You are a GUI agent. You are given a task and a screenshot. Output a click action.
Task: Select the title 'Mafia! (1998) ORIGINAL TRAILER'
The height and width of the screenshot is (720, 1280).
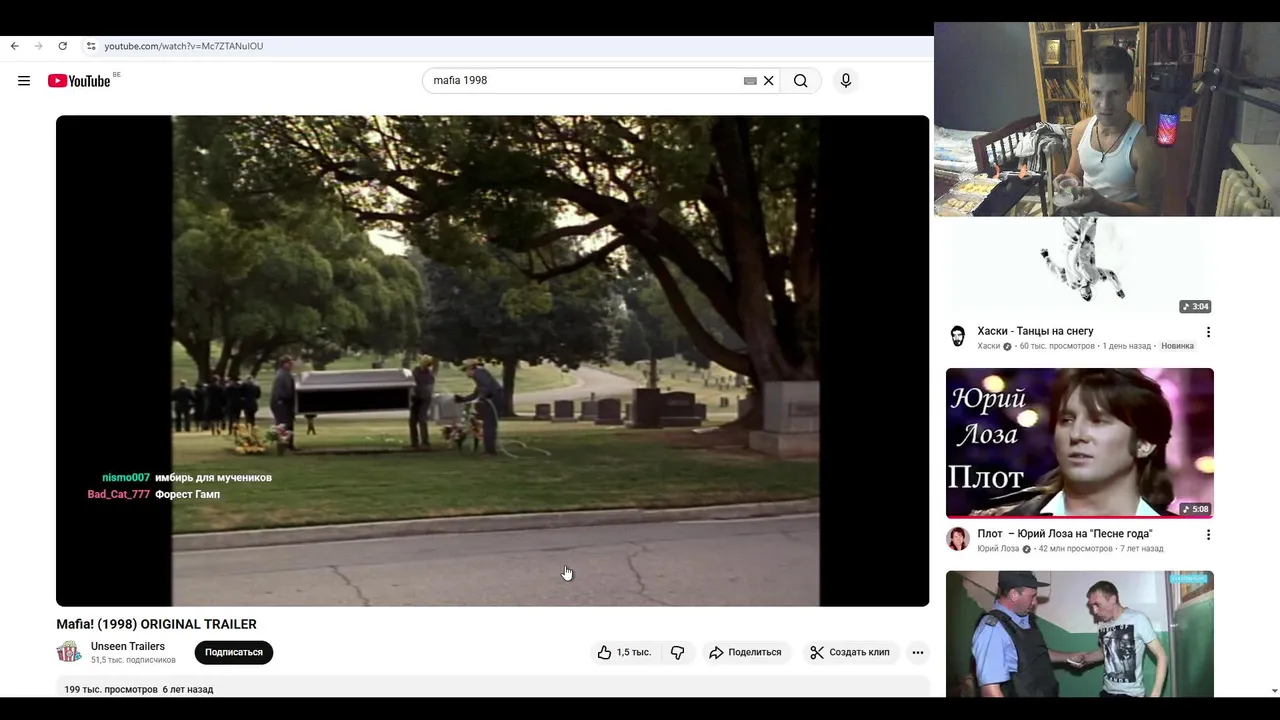pos(156,624)
